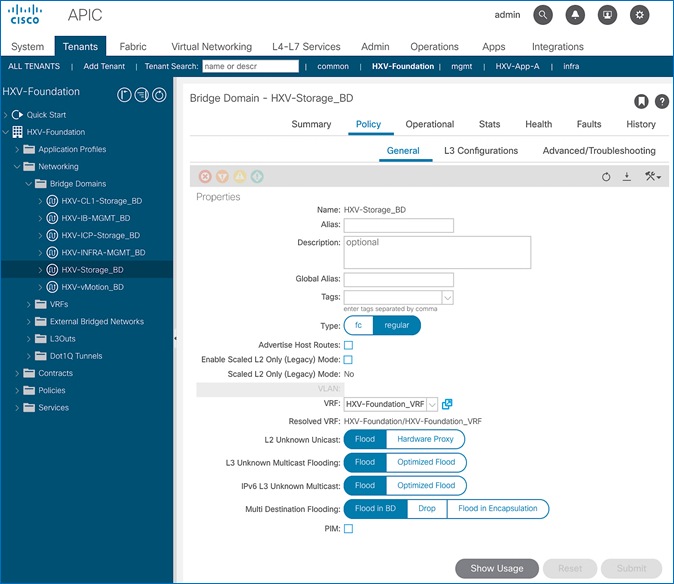Click the Global Alias input field
The width and height of the screenshot is (674, 584).
pyautogui.click(x=399, y=279)
